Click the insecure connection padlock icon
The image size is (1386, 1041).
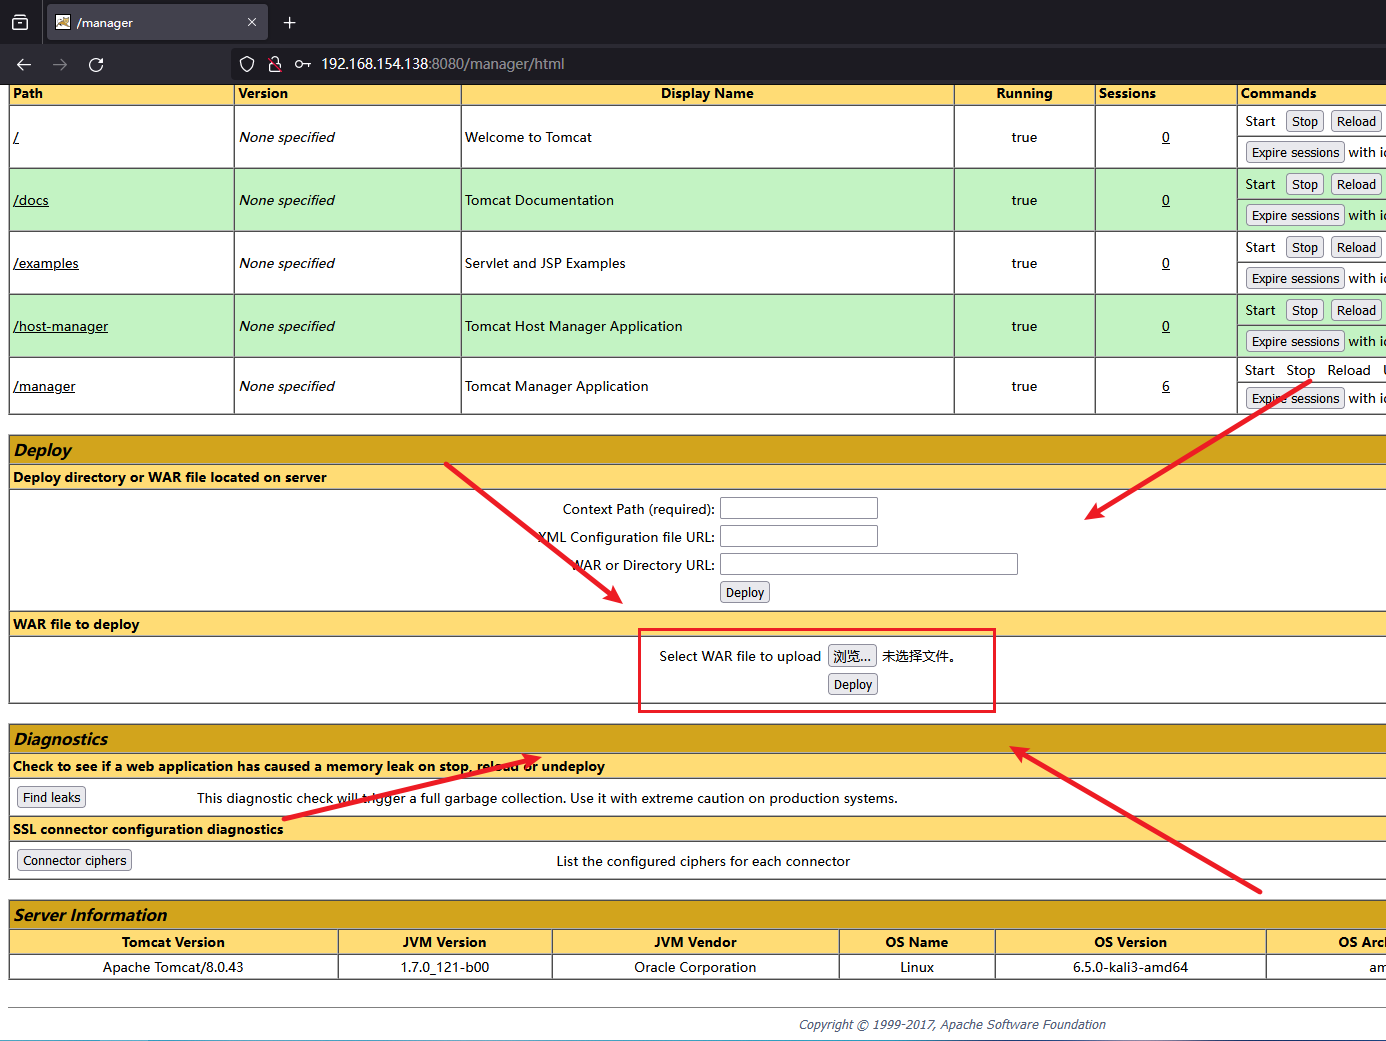click(x=274, y=64)
